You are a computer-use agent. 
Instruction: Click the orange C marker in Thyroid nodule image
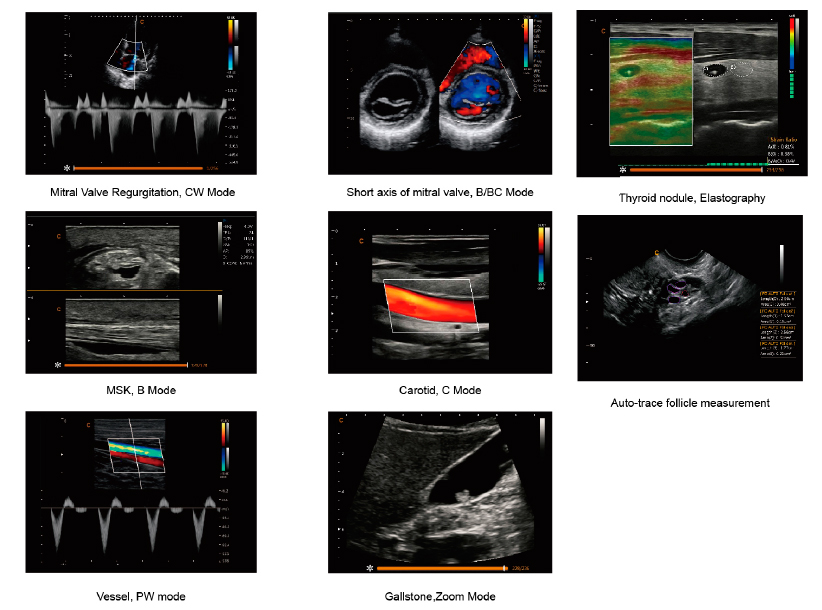tap(602, 31)
